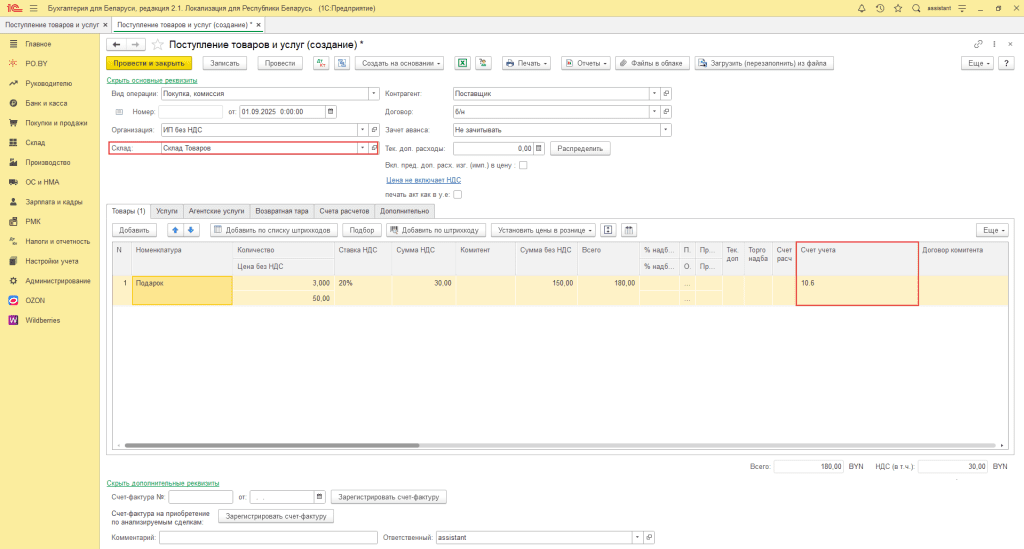Move row up with blue up arrow
The height and width of the screenshot is (549, 1024).
[x=174, y=230]
